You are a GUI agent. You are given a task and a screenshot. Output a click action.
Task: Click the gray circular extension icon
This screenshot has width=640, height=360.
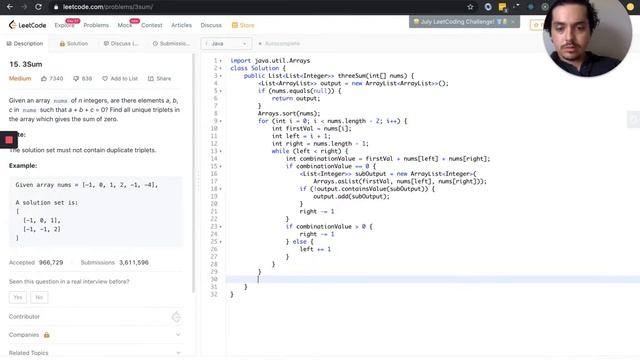pyautogui.click(x=545, y=7)
